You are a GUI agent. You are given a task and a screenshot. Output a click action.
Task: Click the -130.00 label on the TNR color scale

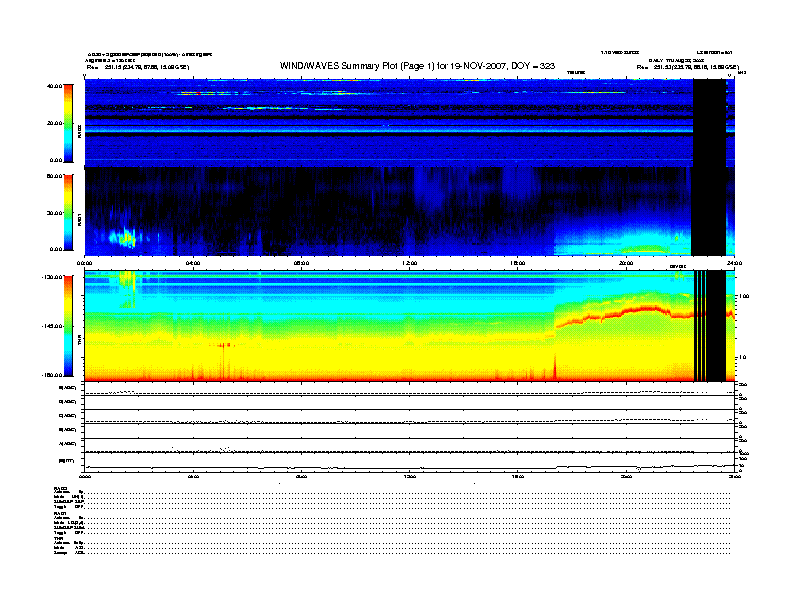[53, 277]
